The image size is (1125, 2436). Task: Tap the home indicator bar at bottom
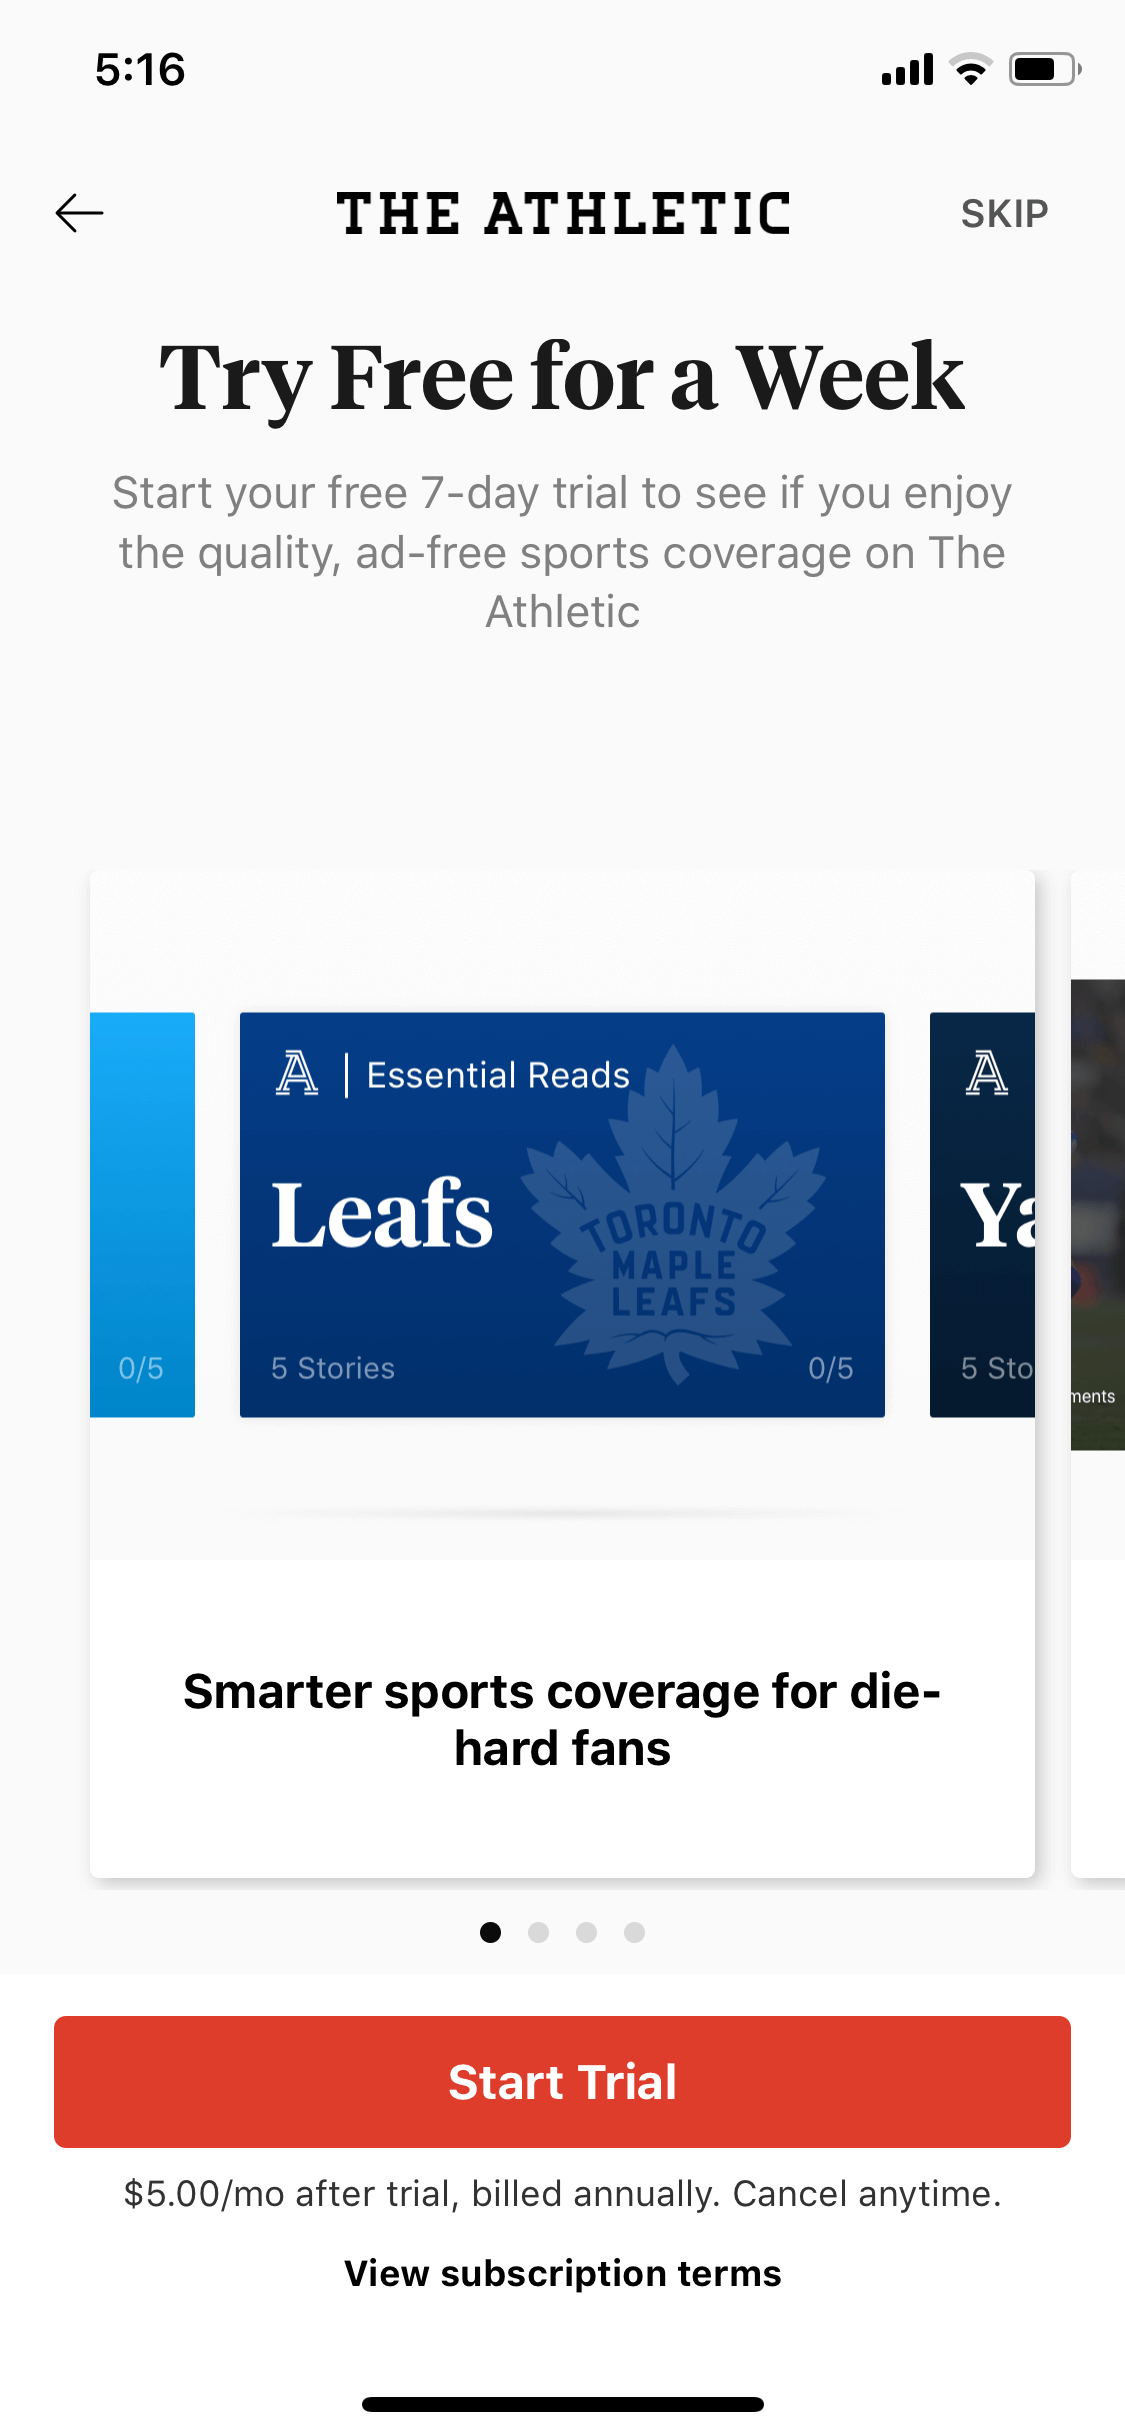[563, 2404]
